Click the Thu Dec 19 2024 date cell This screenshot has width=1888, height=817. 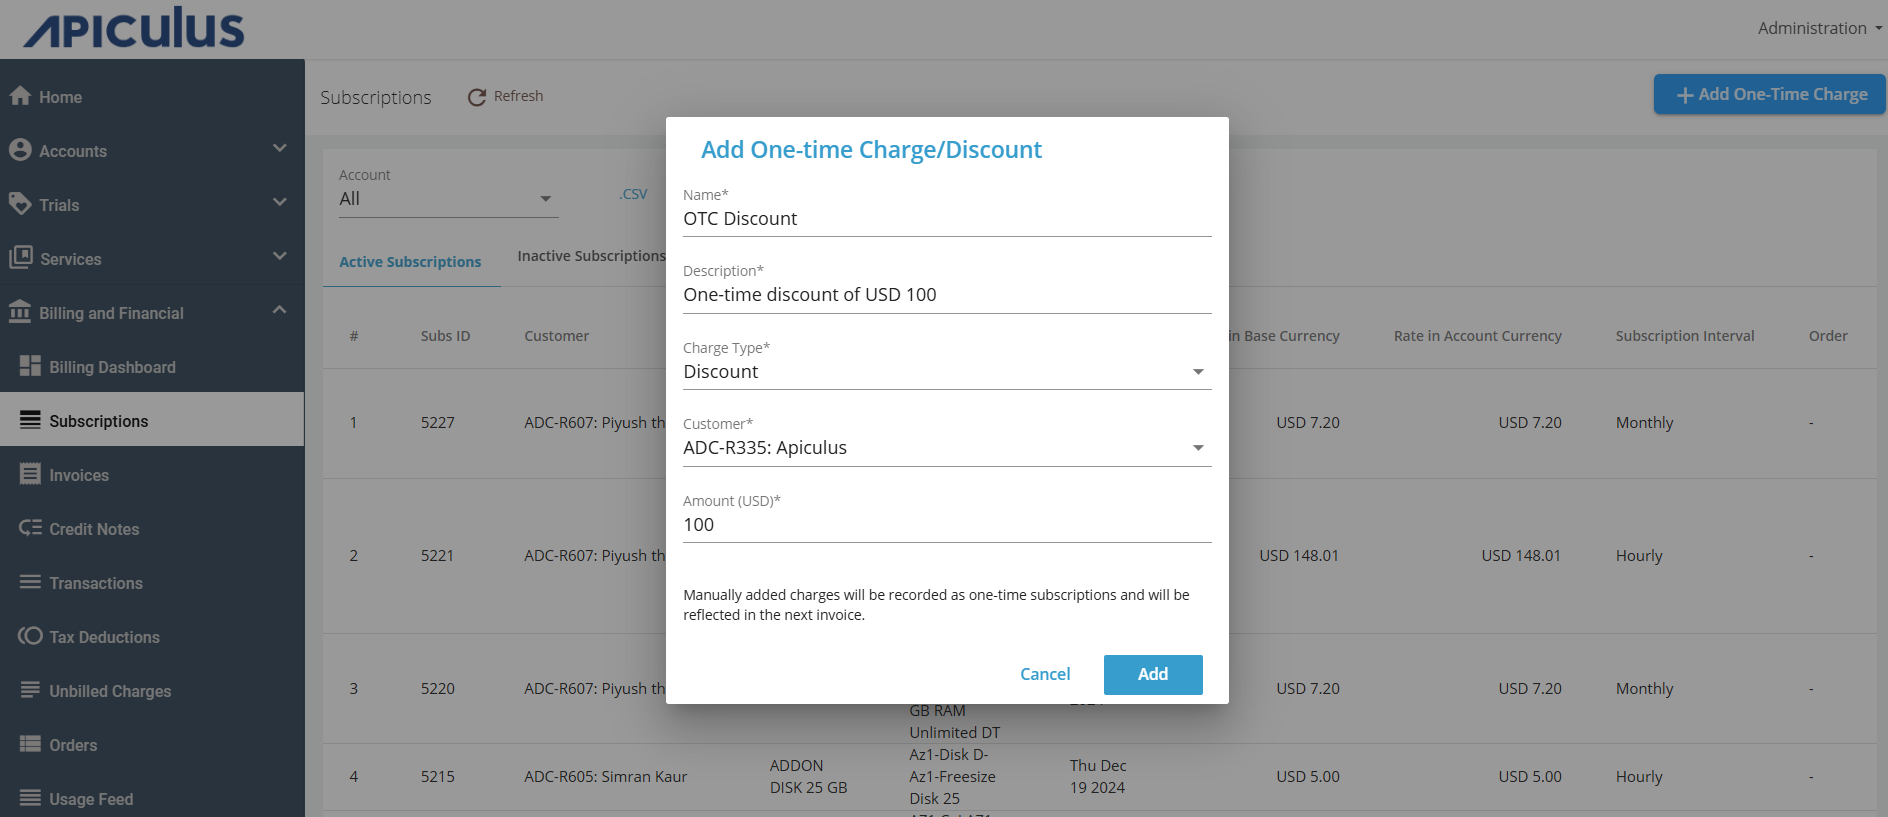point(1098,777)
